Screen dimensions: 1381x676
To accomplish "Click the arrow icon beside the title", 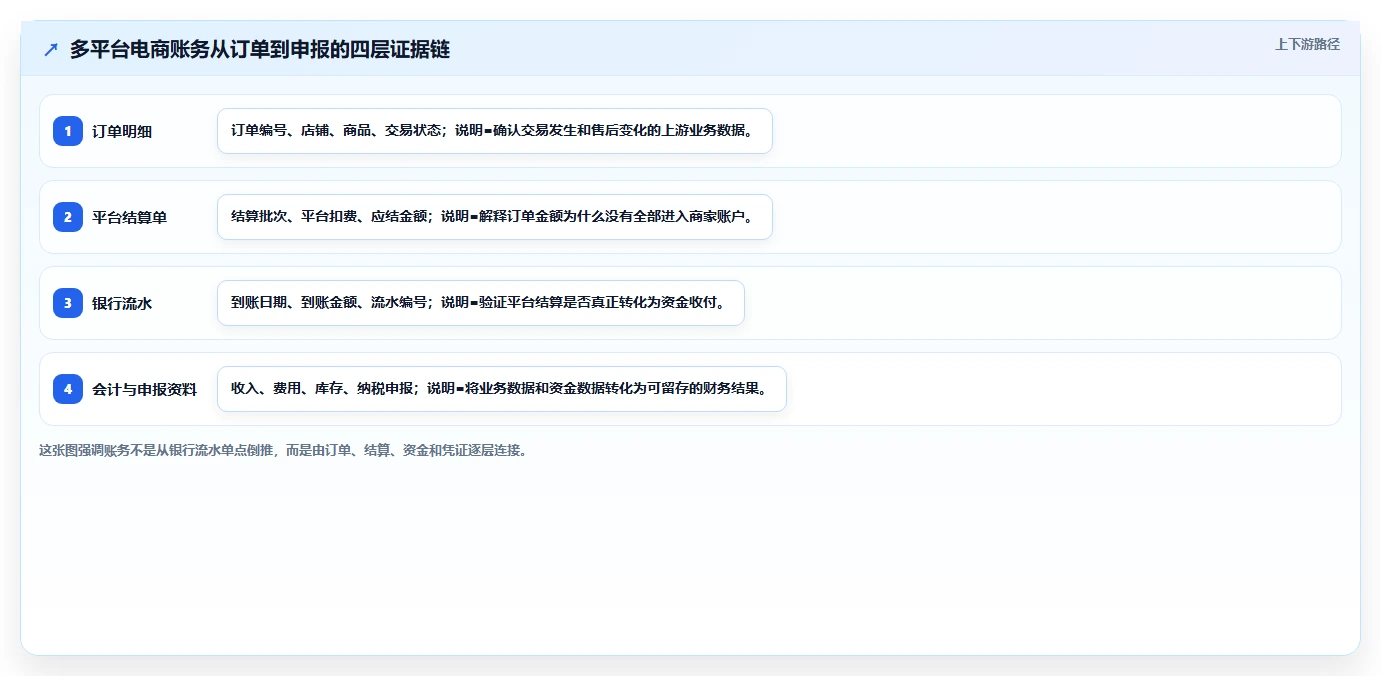I will (51, 49).
